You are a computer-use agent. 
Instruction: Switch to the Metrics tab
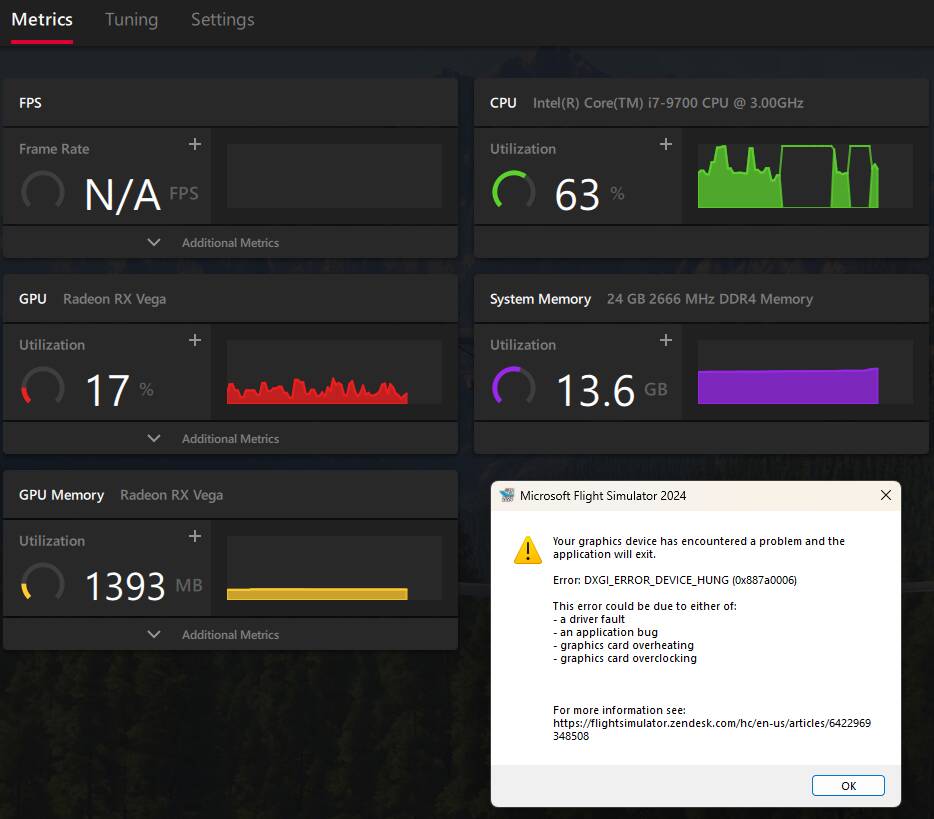[x=42, y=20]
